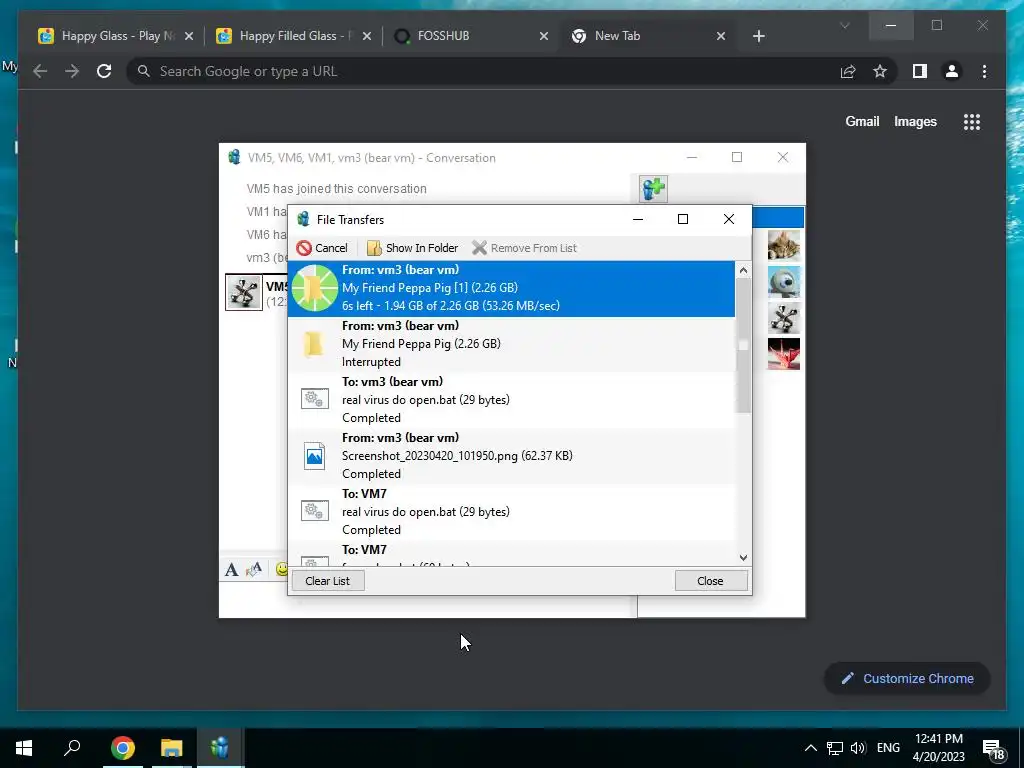Open Chrome three-dot menu
Screen dimensions: 1024x768
[984, 71]
